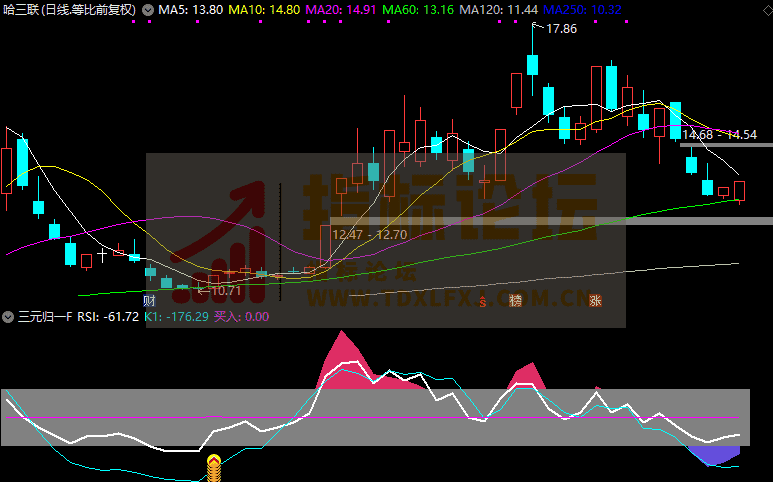Expand the 三元归一F indicator chevron
The height and width of the screenshot is (482, 773).
[x=8, y=317]
